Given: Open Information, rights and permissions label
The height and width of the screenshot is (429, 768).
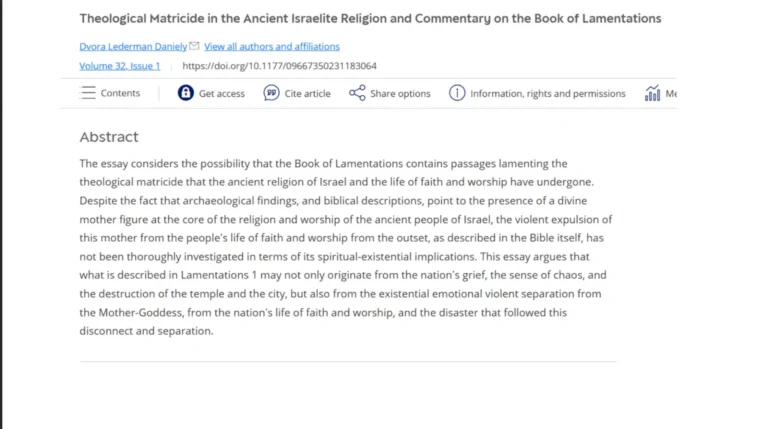Looking at the screenshot, I should point(547,93).
